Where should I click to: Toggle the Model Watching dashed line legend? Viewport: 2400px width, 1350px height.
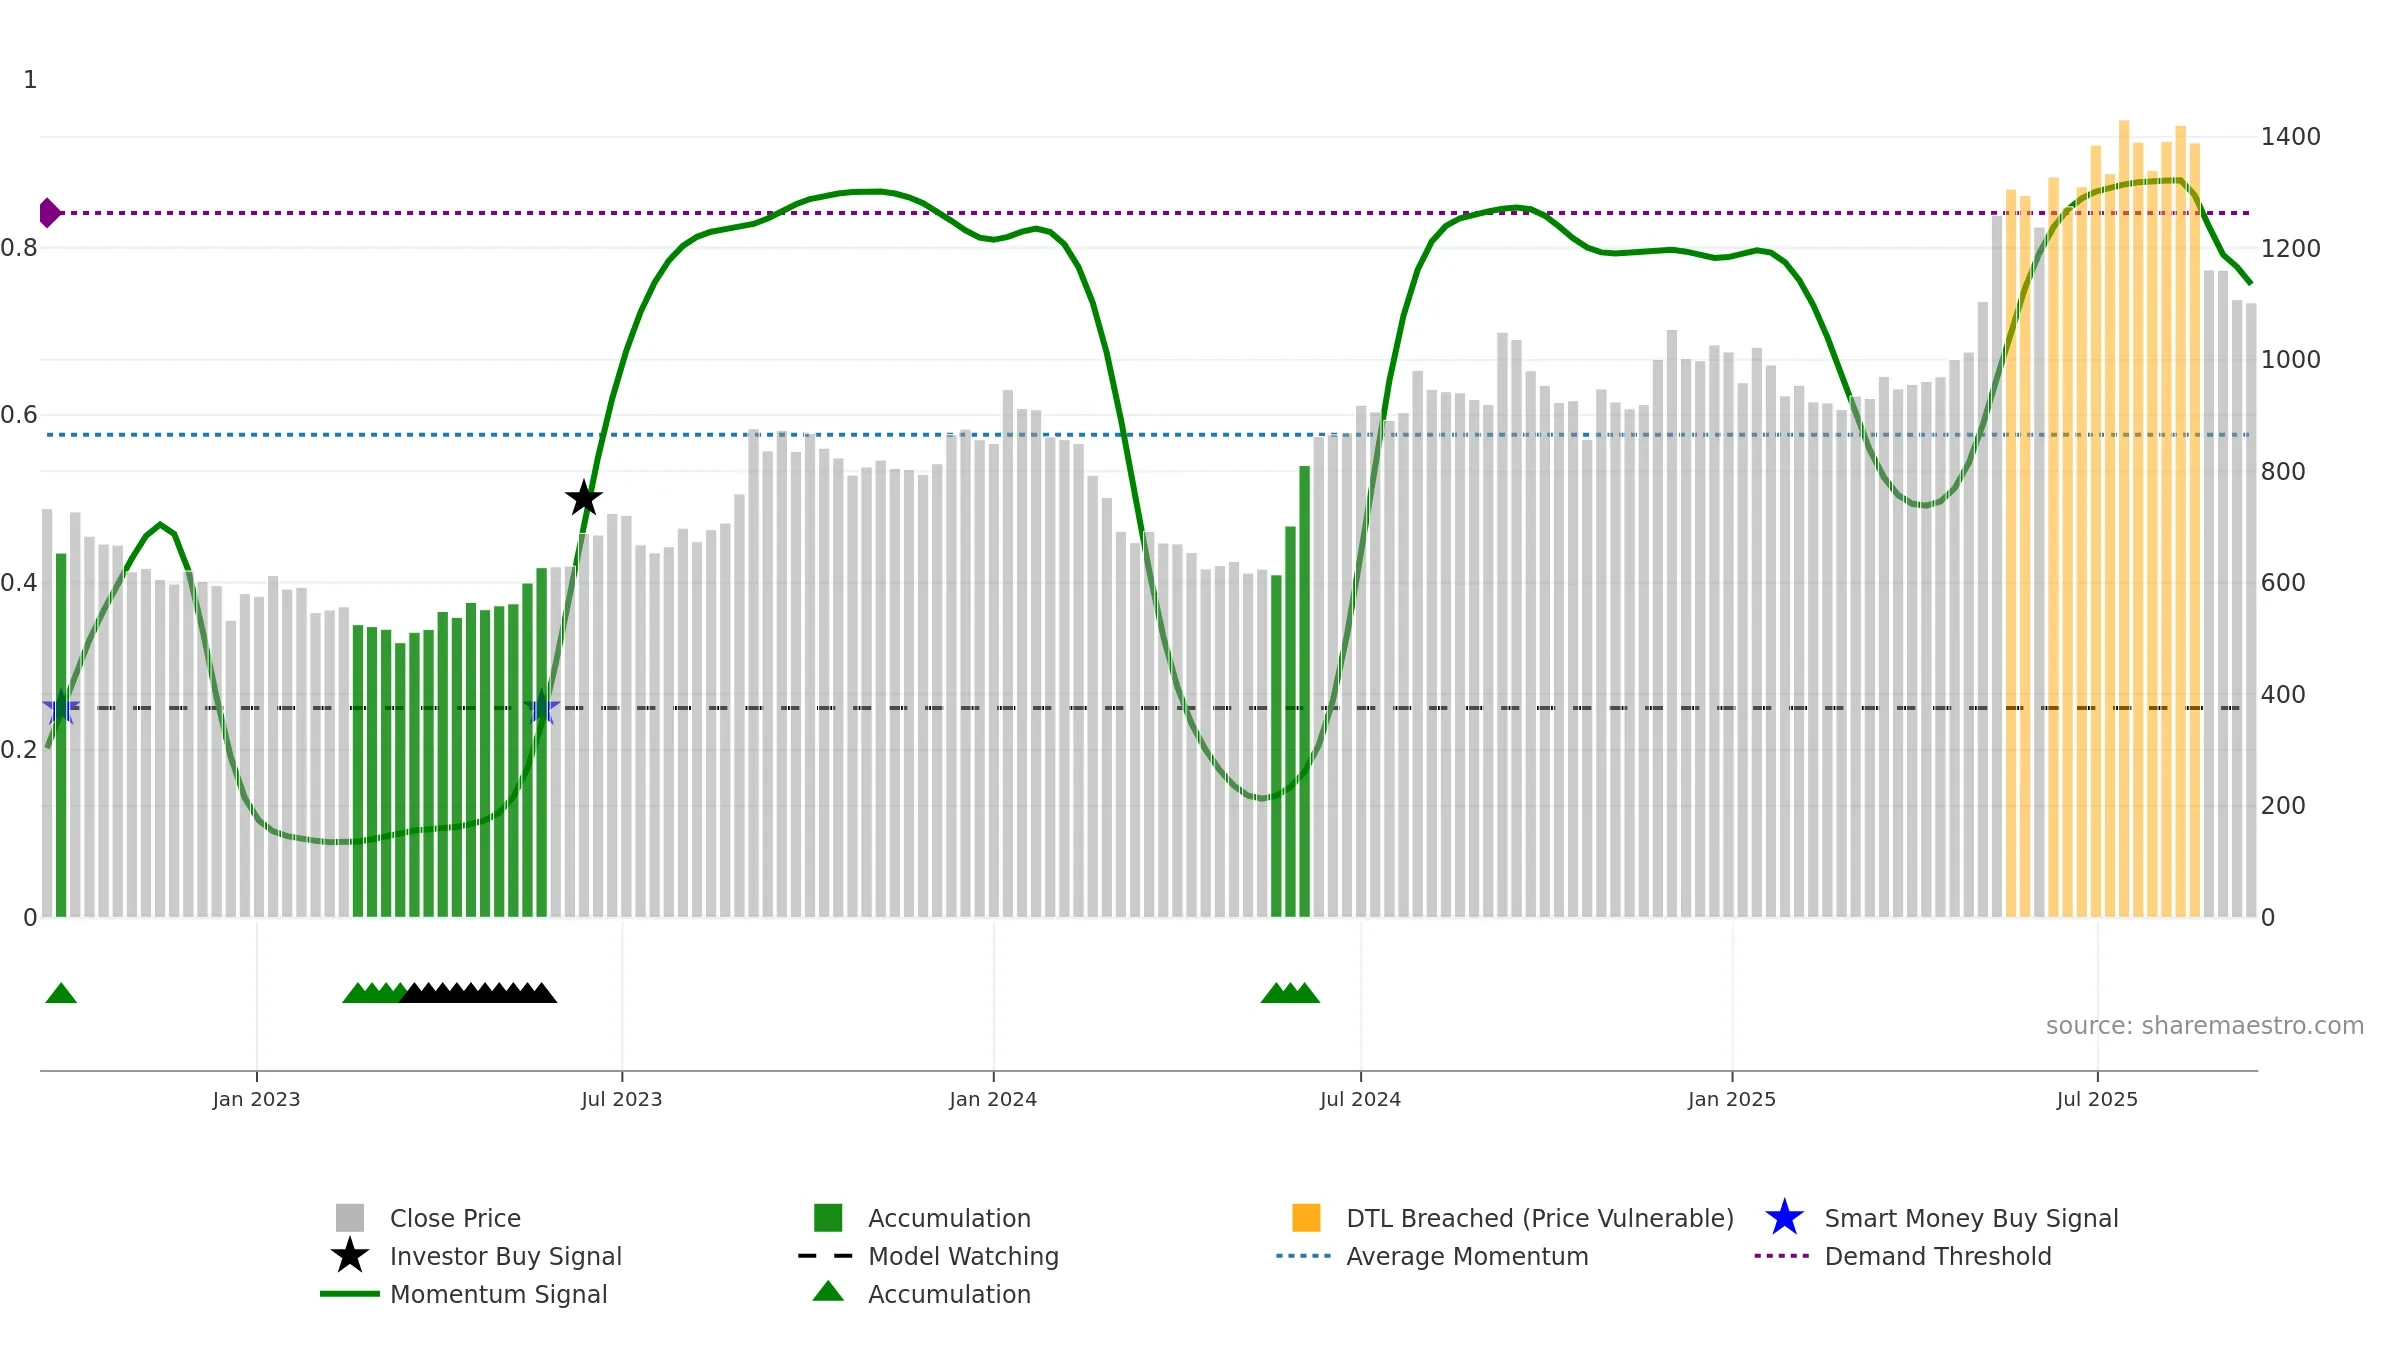pyautogui.click(x=963, y=1256)
